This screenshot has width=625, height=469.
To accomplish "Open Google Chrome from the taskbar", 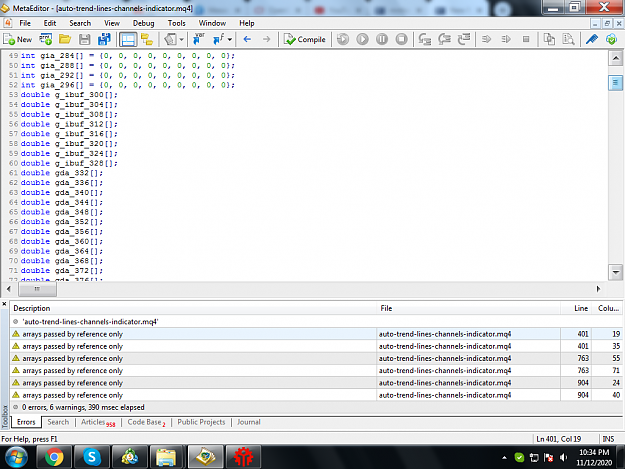I will click(x=54, y=457).
